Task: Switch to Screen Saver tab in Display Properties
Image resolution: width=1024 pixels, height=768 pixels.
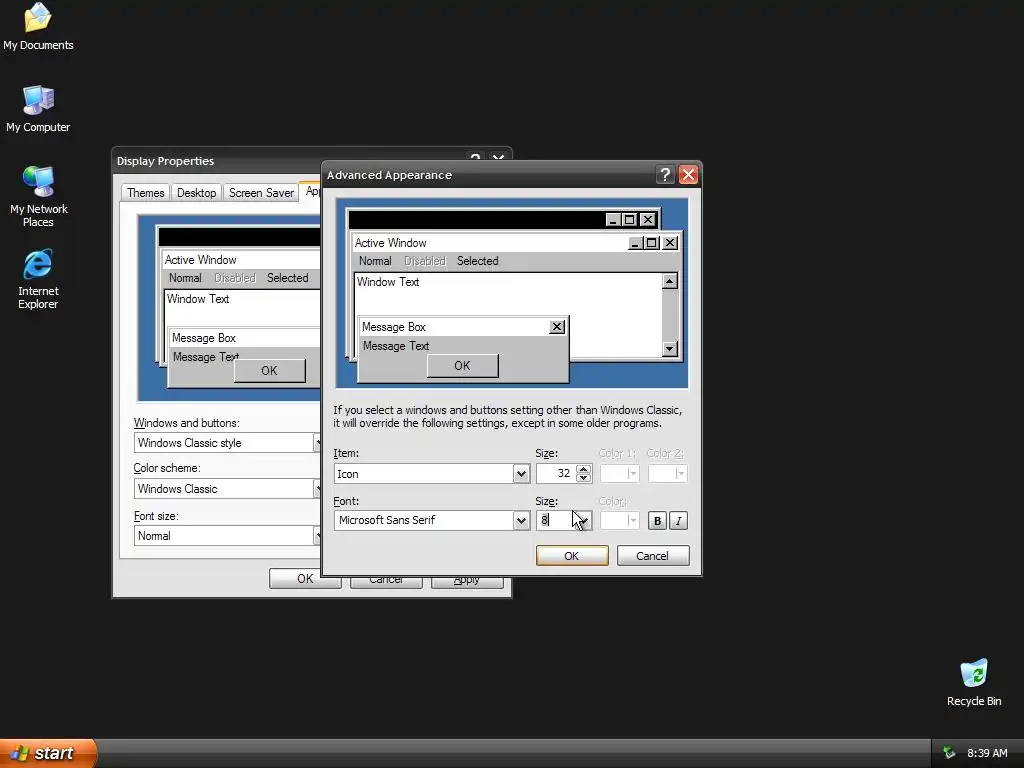Action: click(x=261, y=193)
